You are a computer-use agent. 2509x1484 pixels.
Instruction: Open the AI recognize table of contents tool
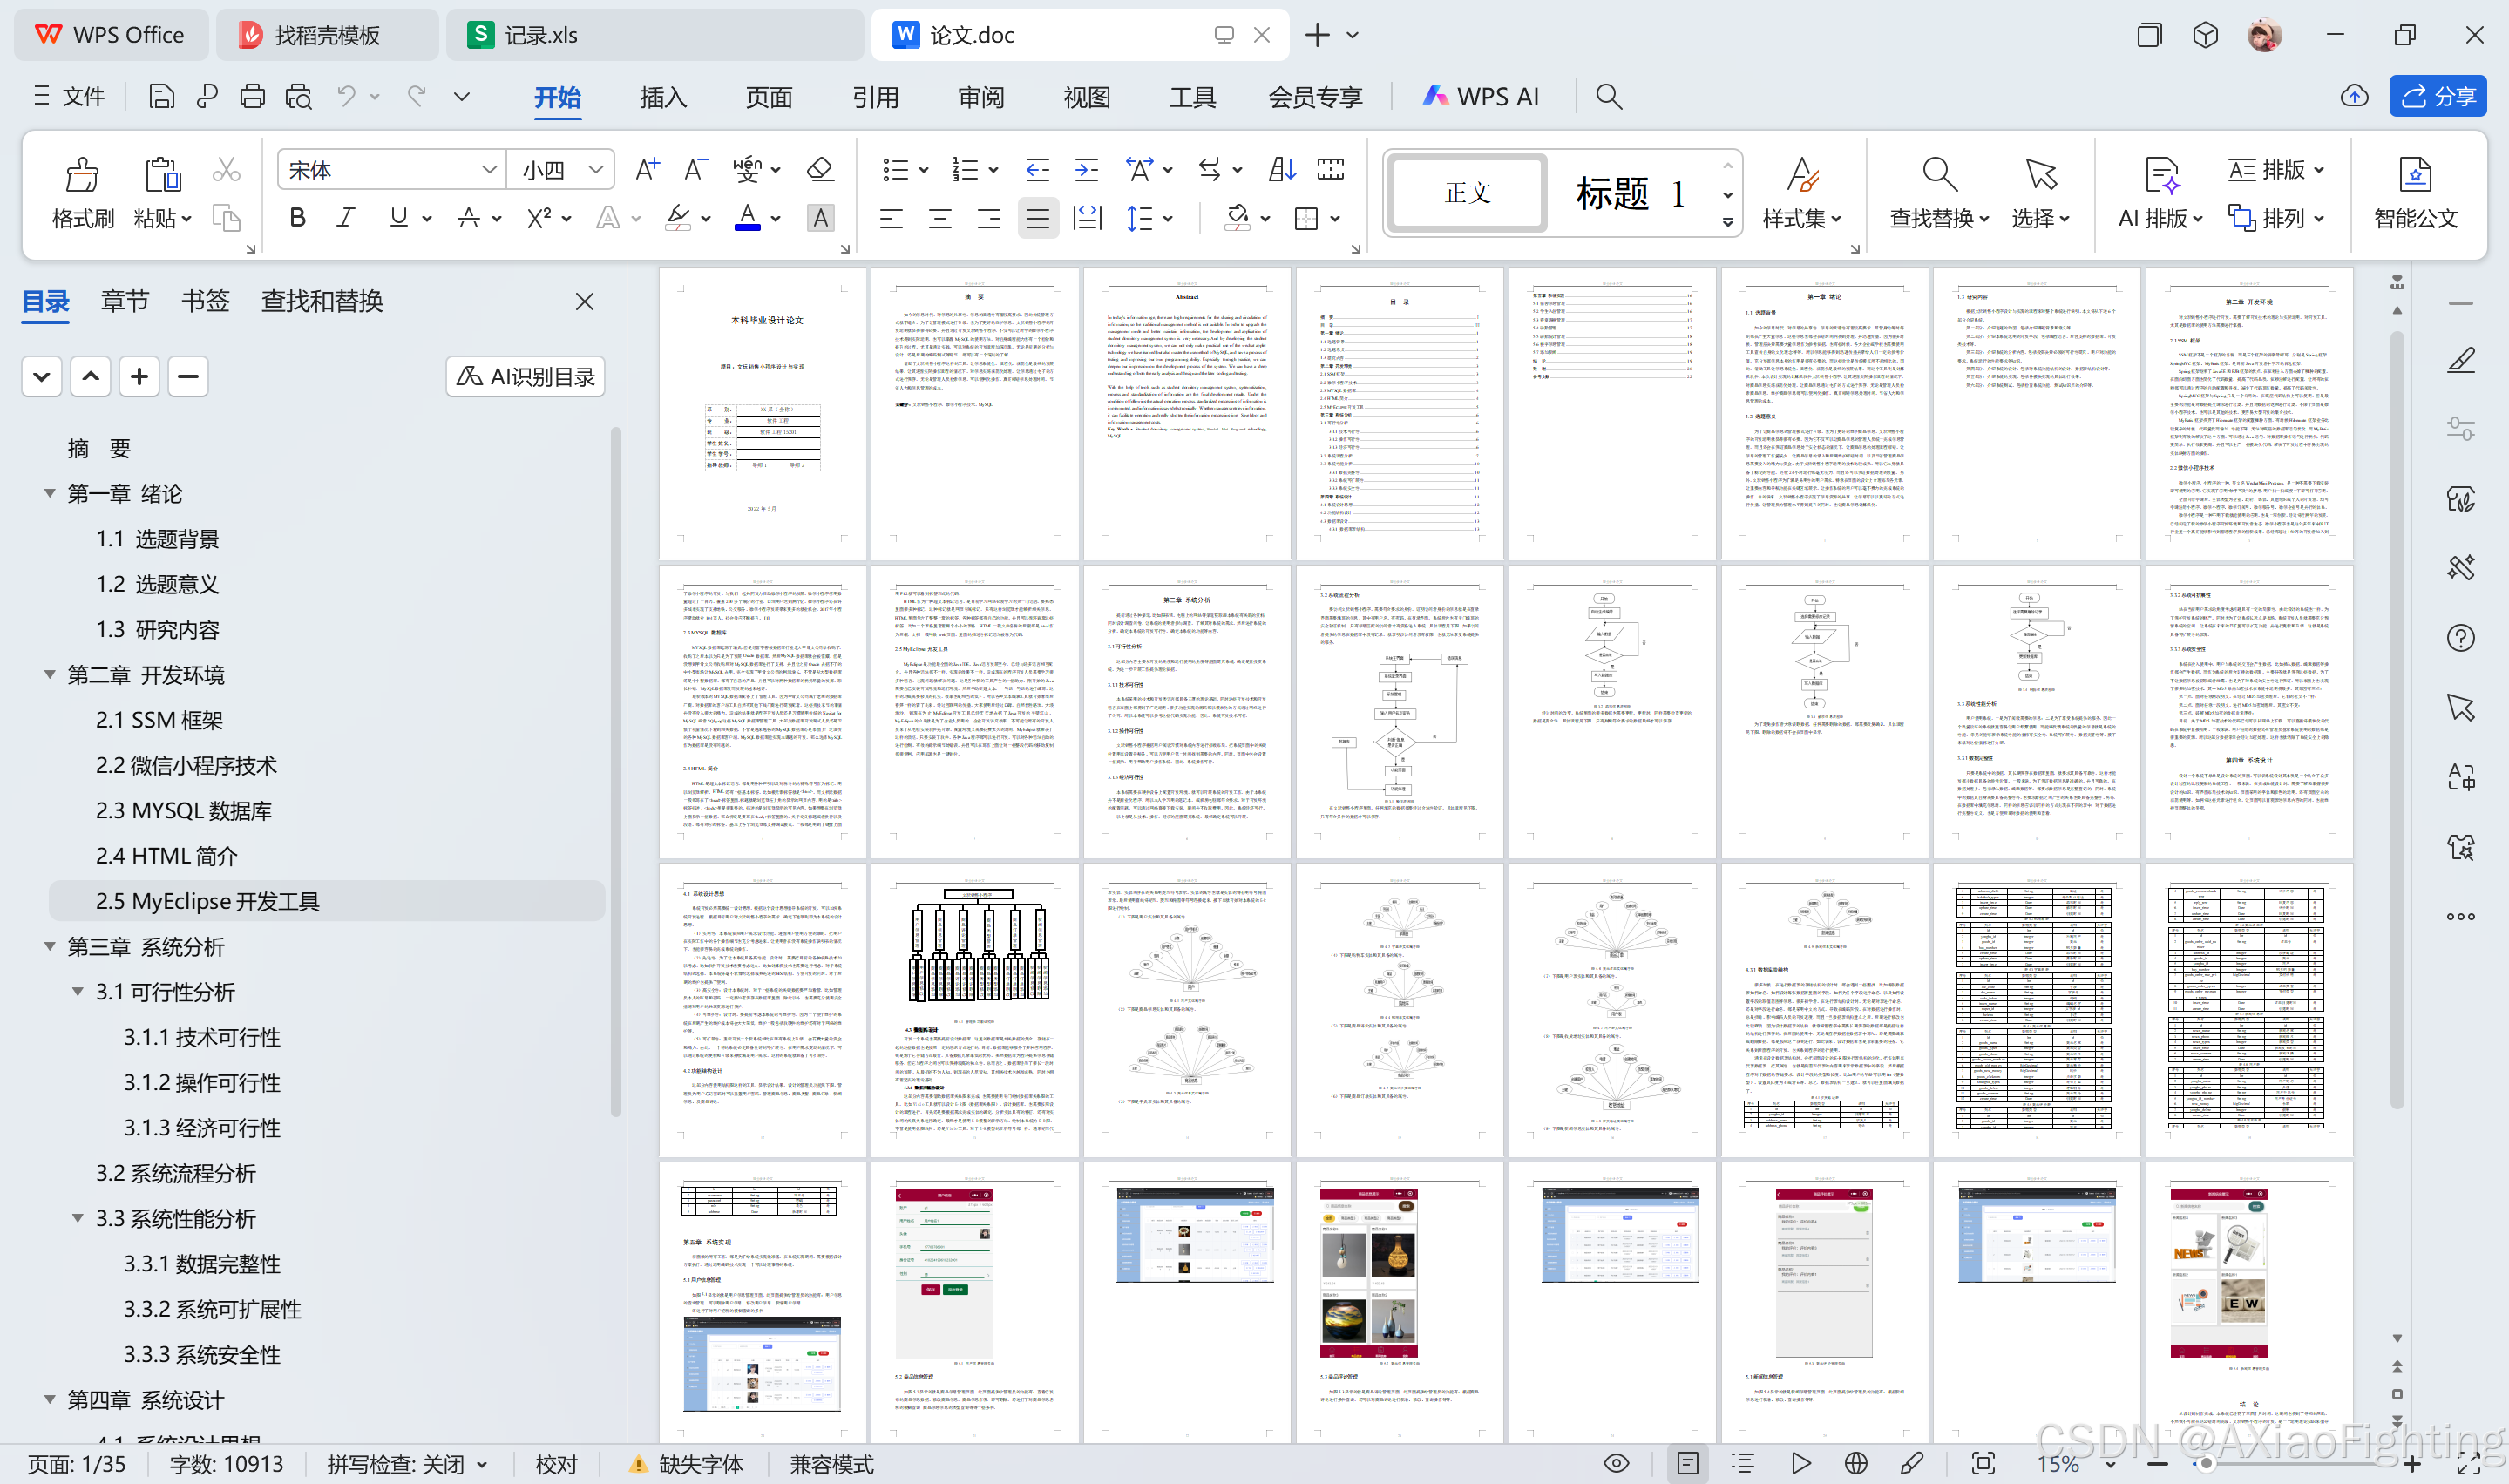tap(526, 377)
